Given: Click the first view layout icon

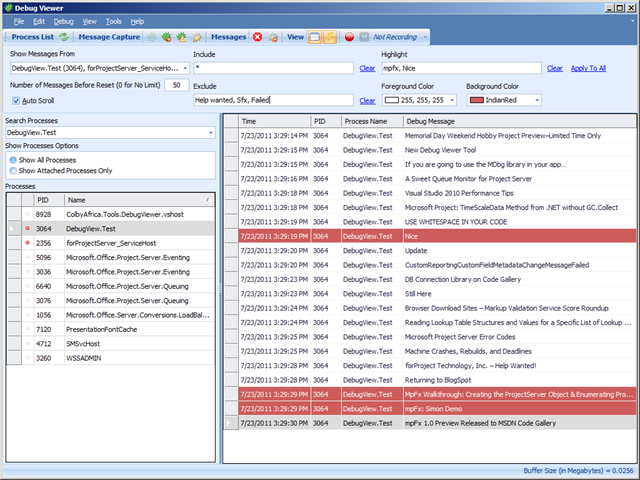Looking at the screenshot, I should pyautogui.click(x=314, y=37).
